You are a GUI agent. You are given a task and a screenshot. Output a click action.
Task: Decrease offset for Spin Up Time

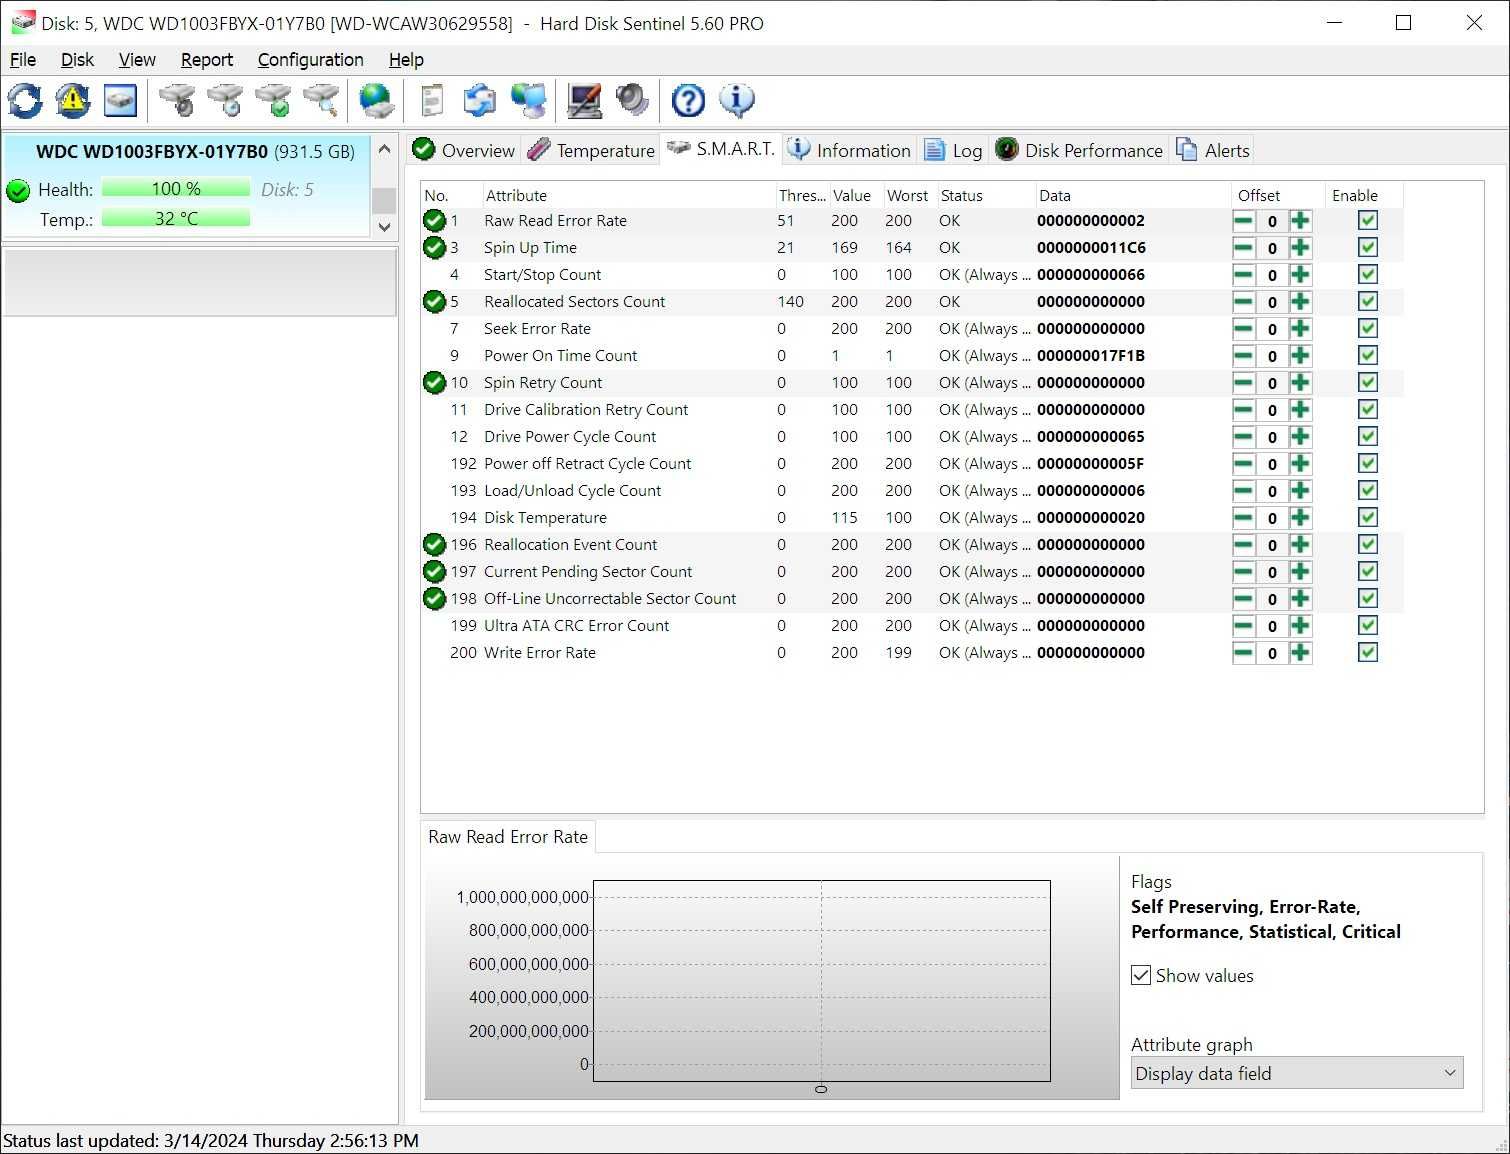(1243, 248)
